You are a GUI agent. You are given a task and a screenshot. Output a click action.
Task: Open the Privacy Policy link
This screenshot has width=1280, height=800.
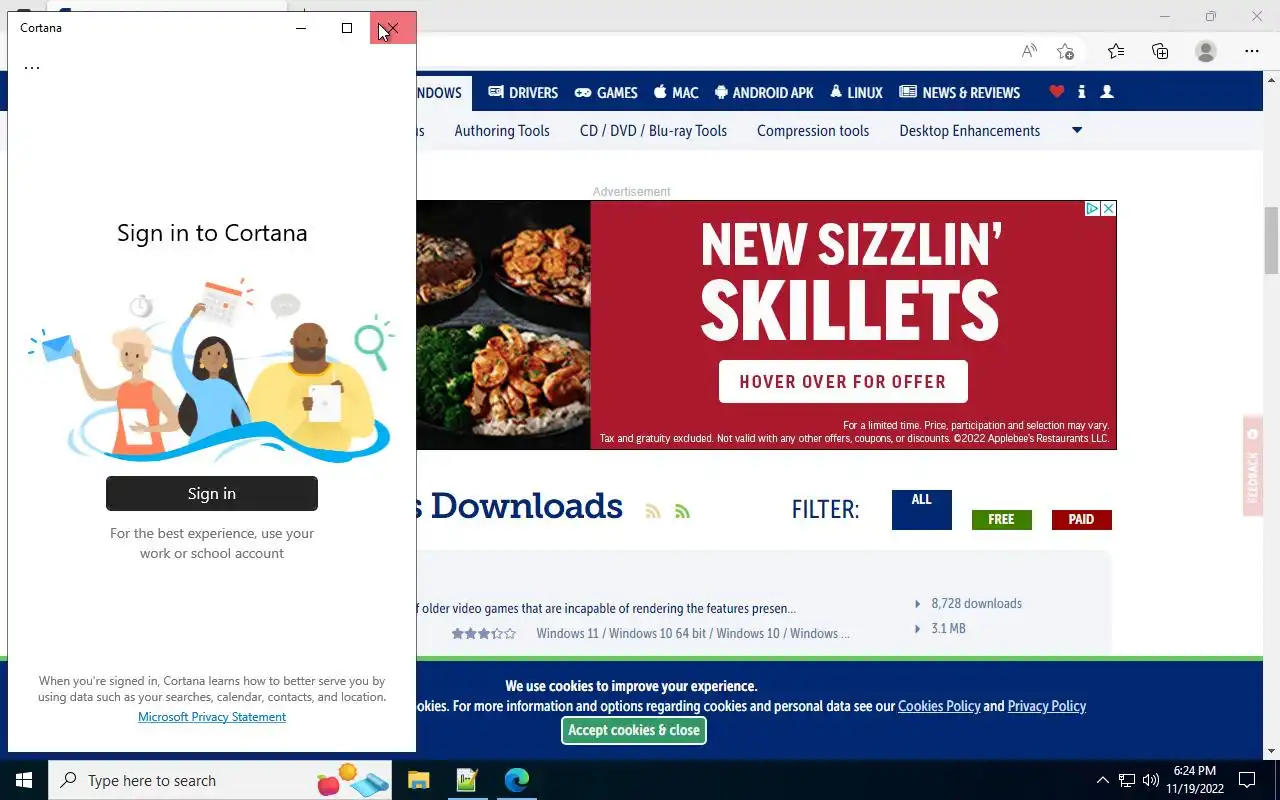click(1047, 706)
